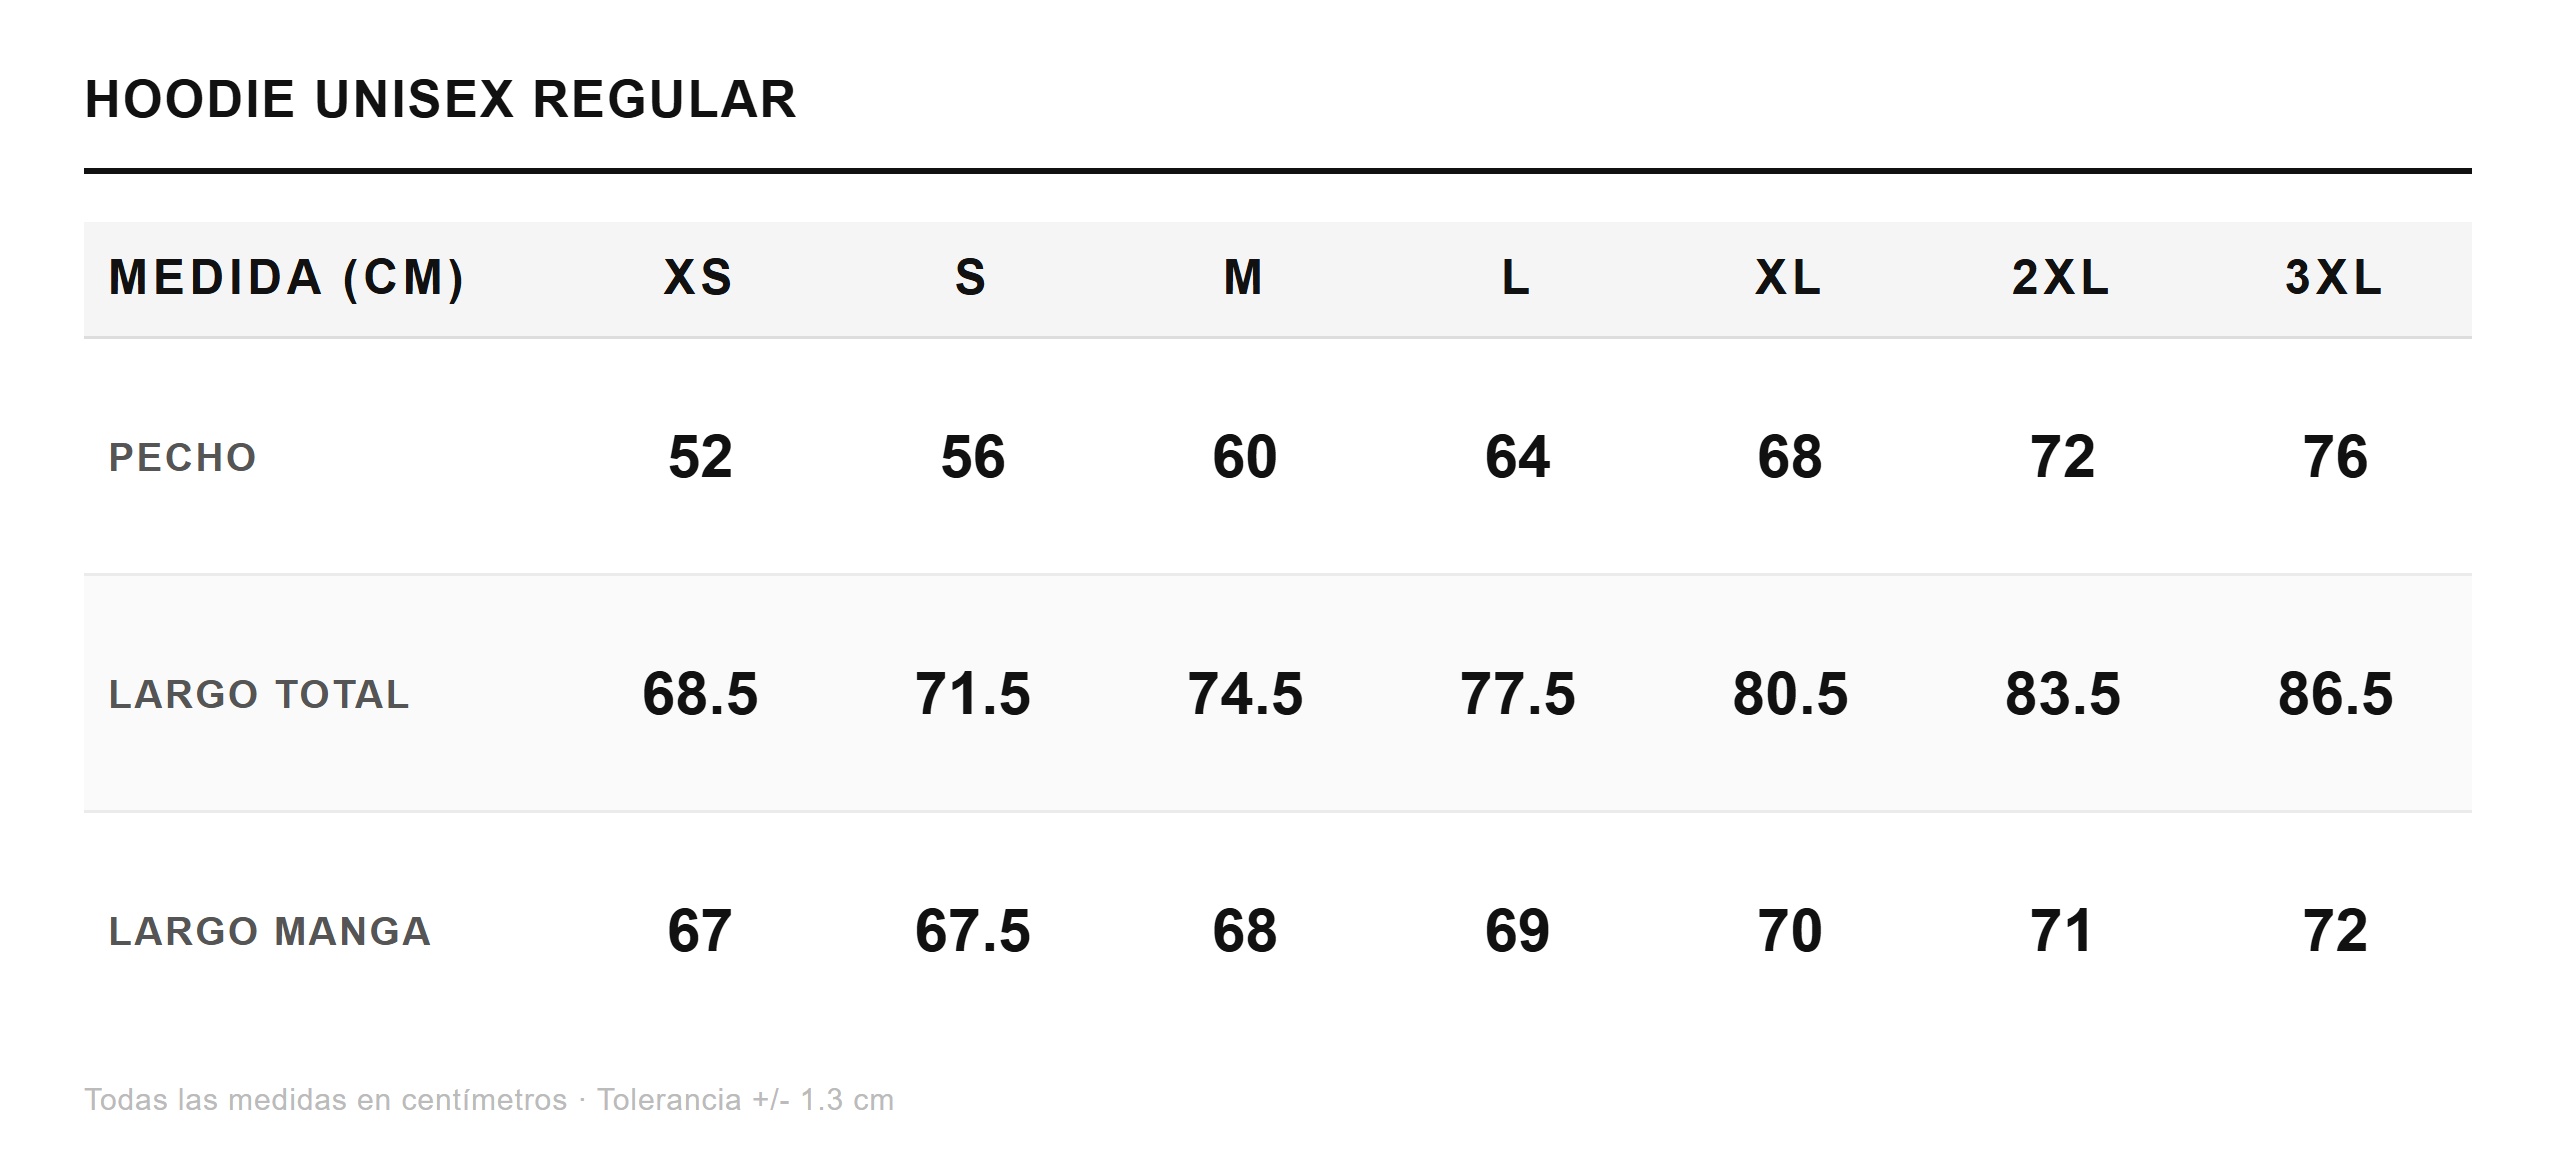The height and width of the screenshot is (1176, 2556).
Task: Select Pecho measurement 64 for size L
Action: [x=1517, y=458]
